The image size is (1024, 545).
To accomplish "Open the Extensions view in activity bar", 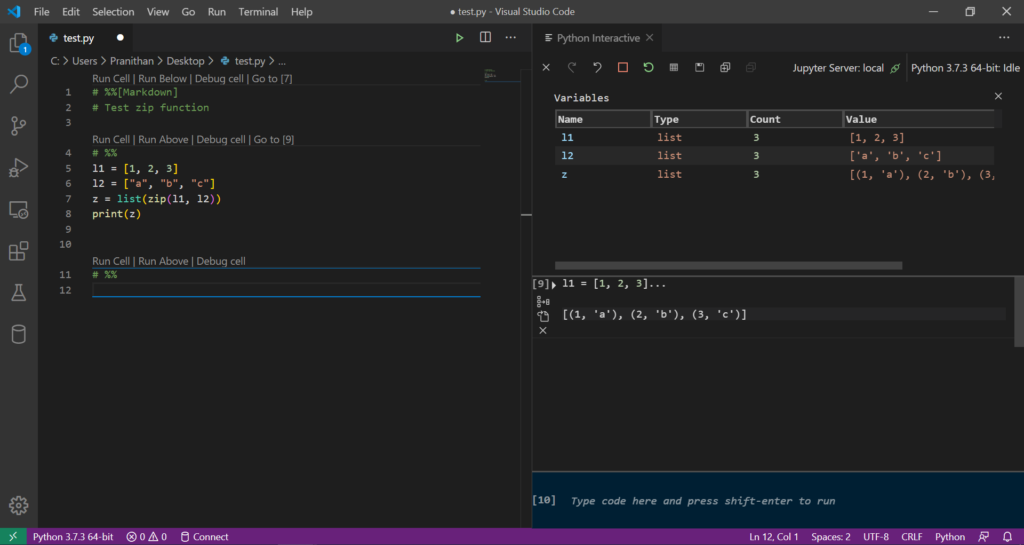I will point(18,251).
